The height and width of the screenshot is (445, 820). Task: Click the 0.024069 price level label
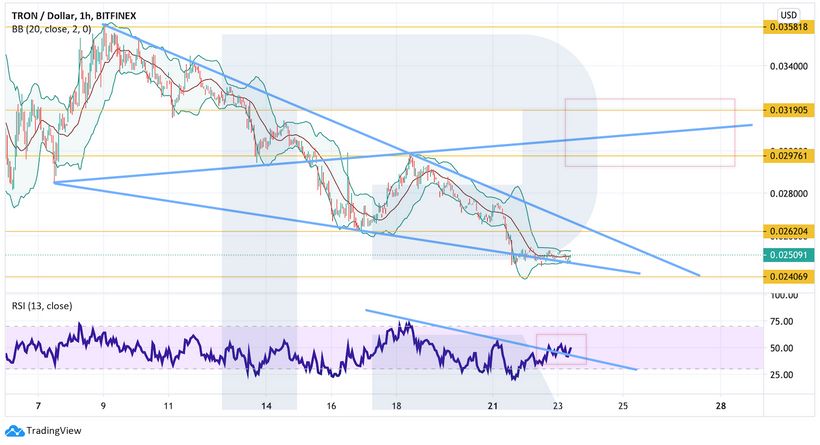click(786, 276)
